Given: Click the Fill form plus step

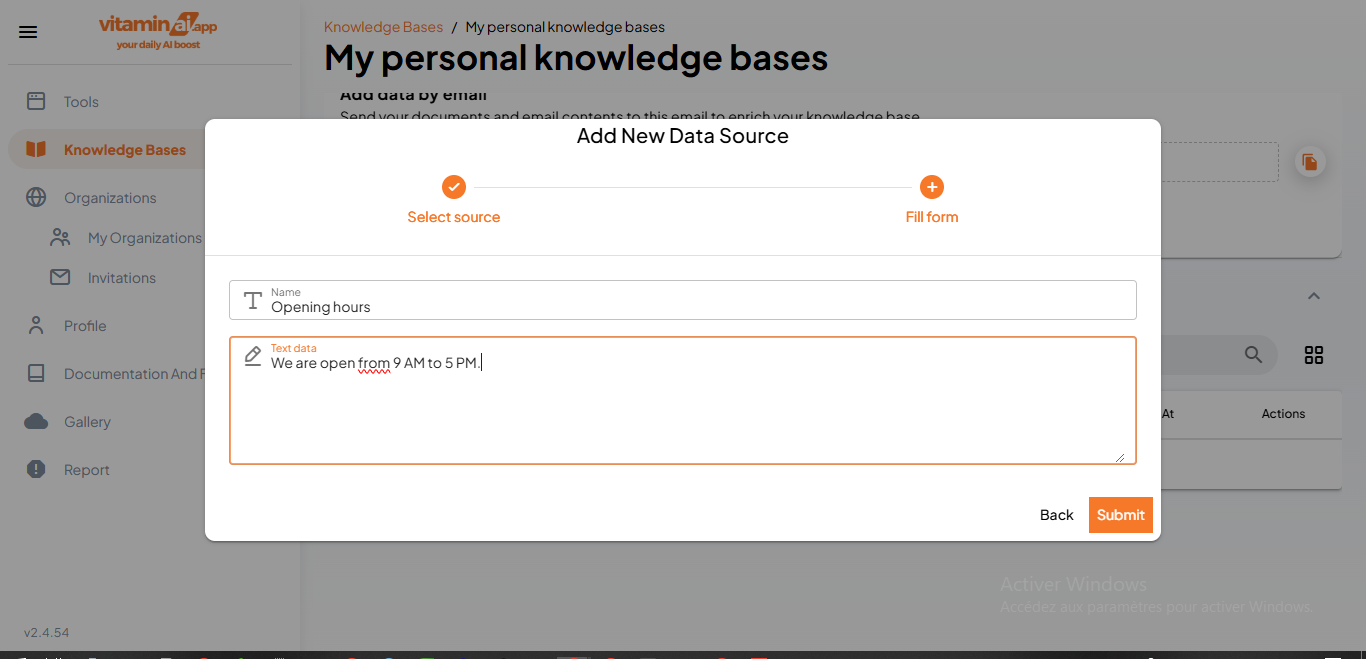Looking at the screenshot, I should point(931,187).
